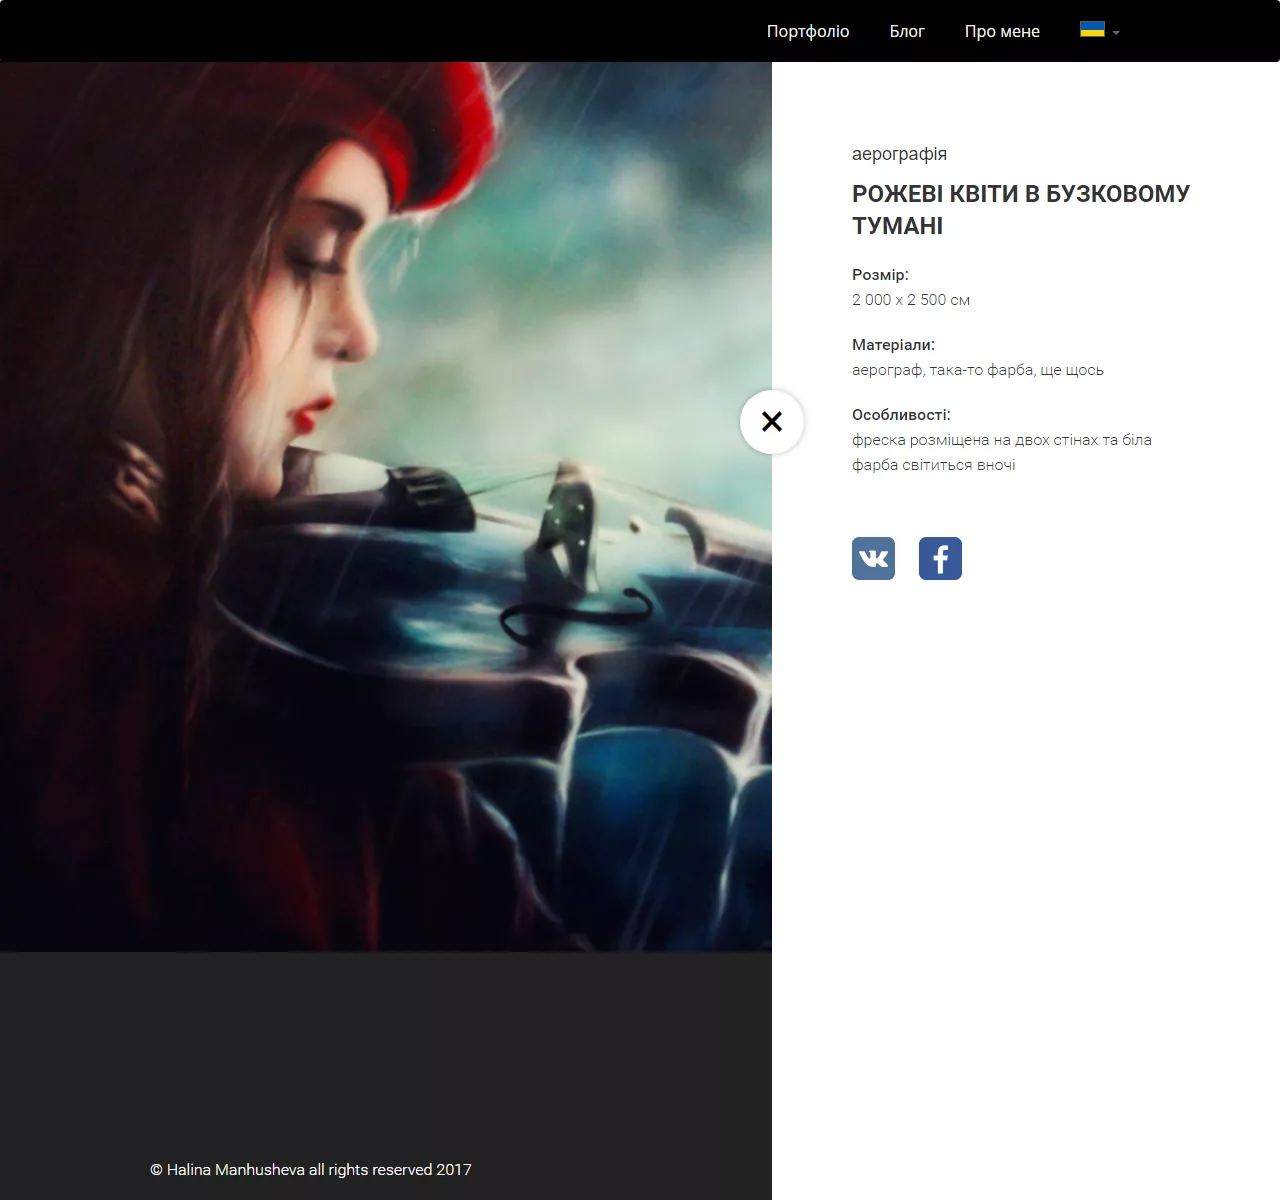This screenshot has height=1200, width=1280.
Task: Click the dark area below the artwork
Action: click(x=385, y=1050)
